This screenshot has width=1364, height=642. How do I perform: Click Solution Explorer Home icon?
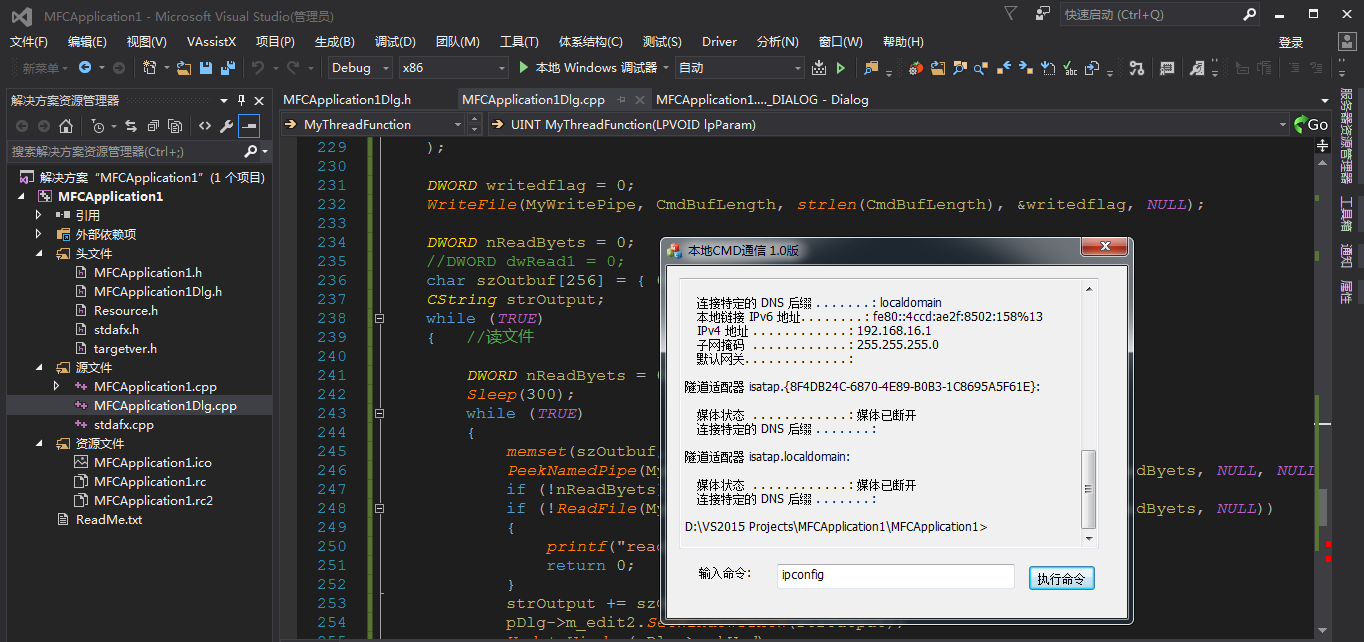(x=66, y=125)
